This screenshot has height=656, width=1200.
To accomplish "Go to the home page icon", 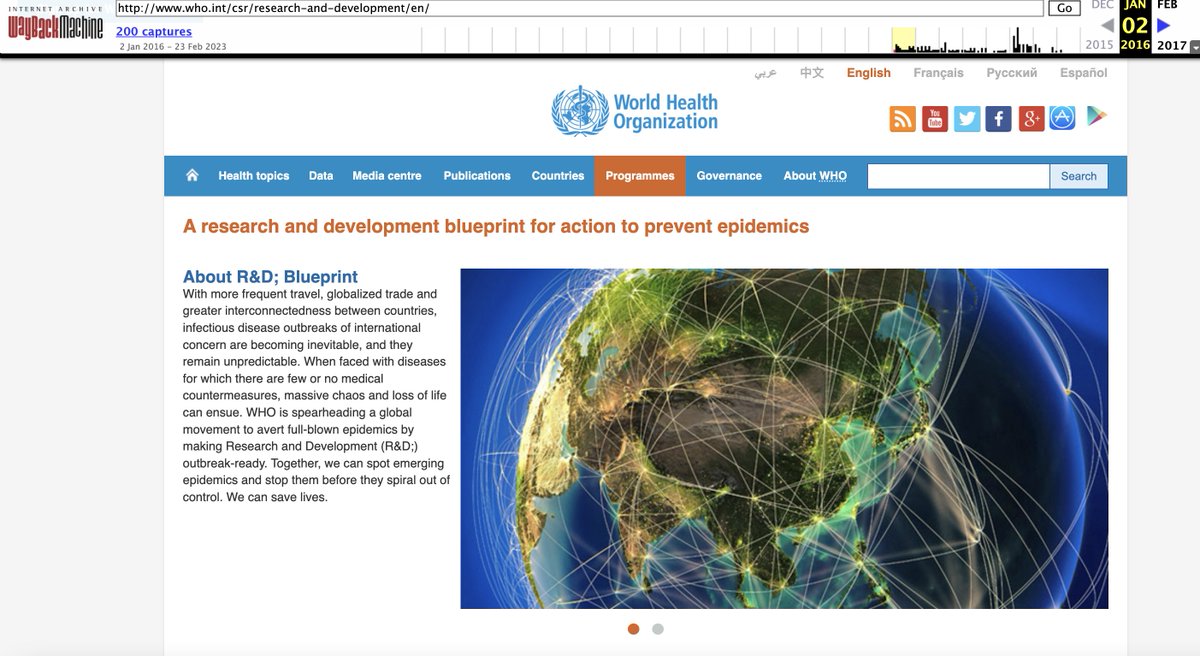I will pos(192,176).
